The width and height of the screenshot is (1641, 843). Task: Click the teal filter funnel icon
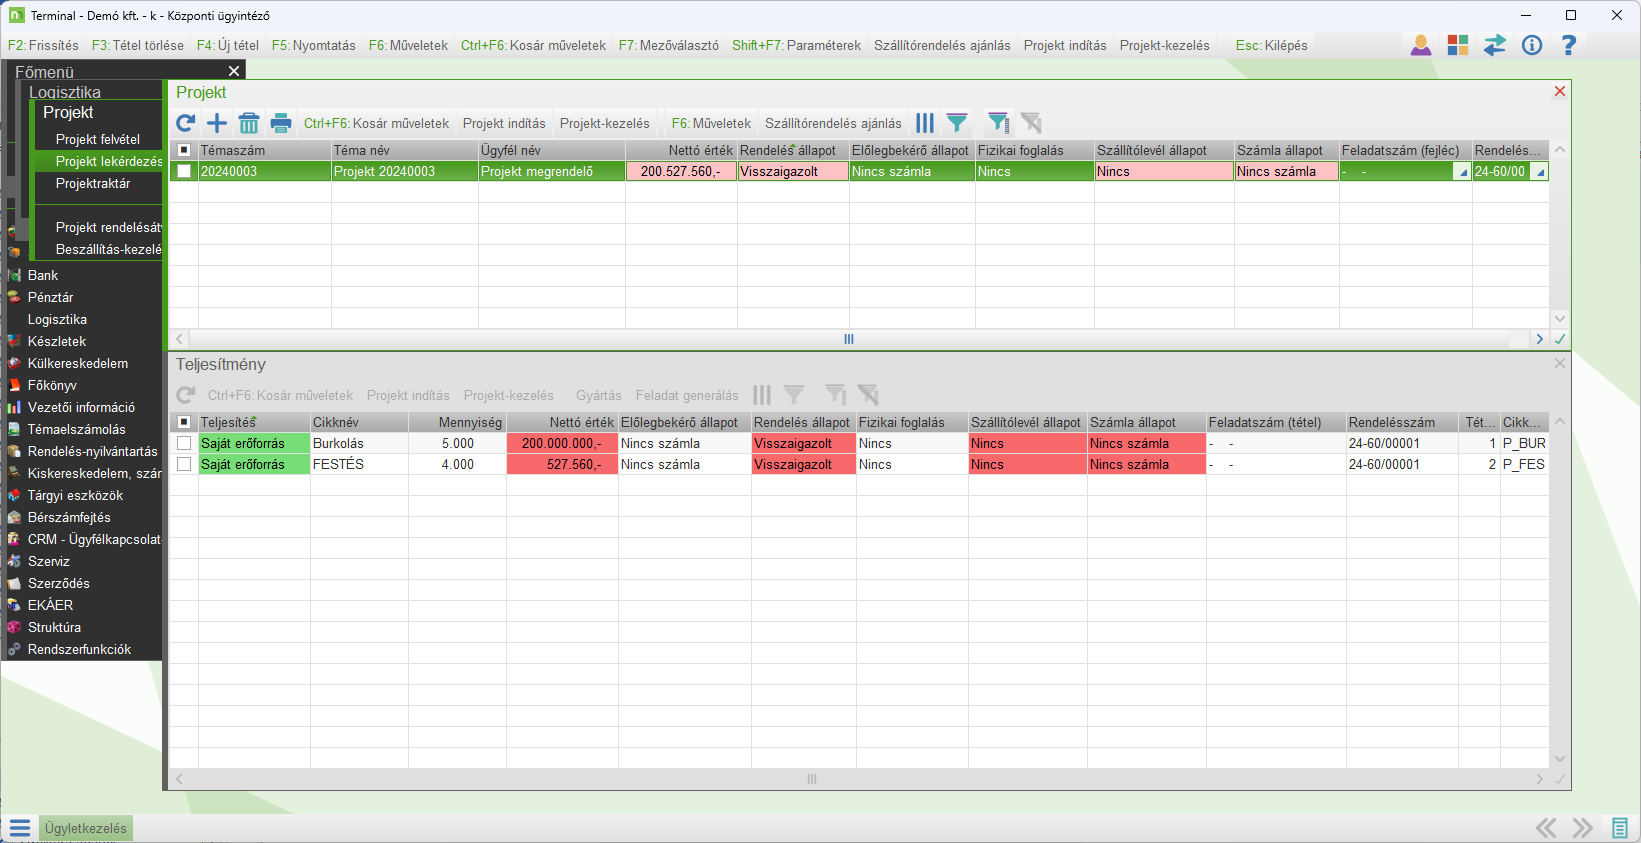(x=957, y=123)
